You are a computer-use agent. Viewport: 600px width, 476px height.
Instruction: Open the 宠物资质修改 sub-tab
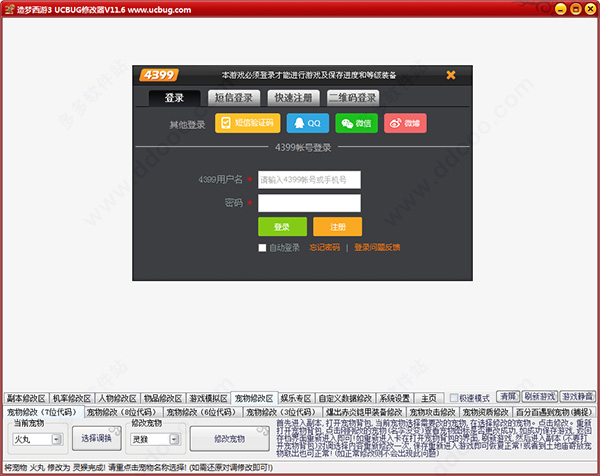pos(486,412)
